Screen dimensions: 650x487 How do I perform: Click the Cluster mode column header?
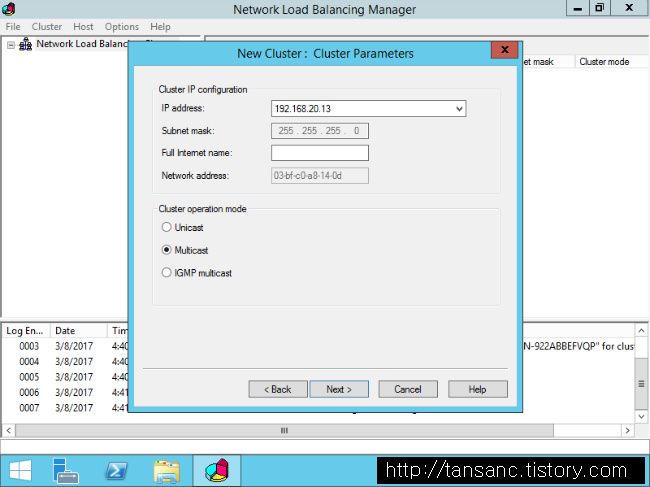(611, 62)
